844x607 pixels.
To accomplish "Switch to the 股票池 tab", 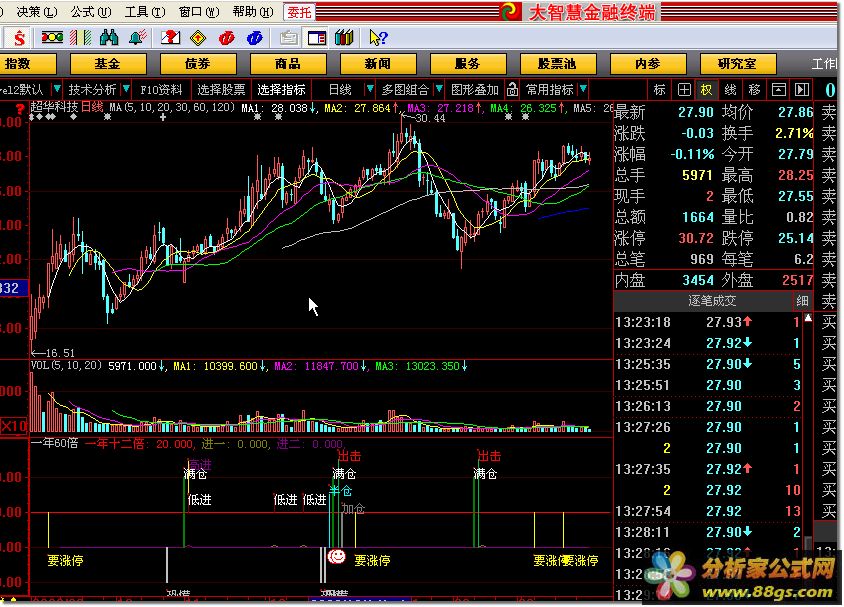I will coord(557,64).
